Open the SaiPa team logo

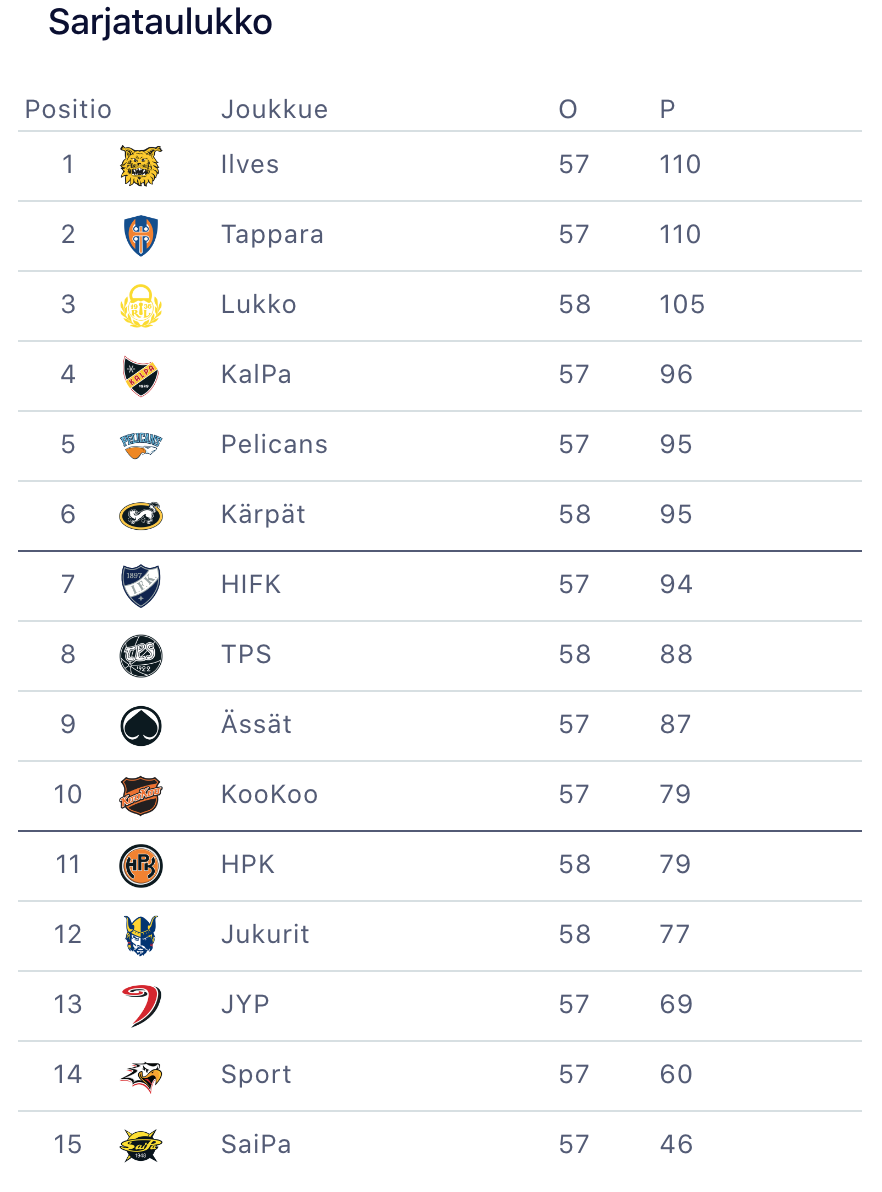(x=140, y=1145)
